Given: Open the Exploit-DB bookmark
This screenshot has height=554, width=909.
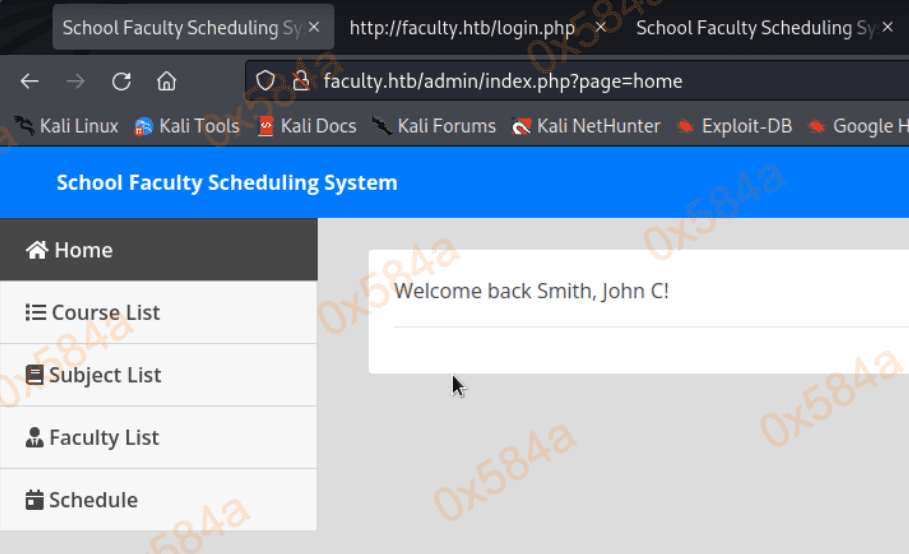Looking at the screenshot, I should (x=734, y=126).
